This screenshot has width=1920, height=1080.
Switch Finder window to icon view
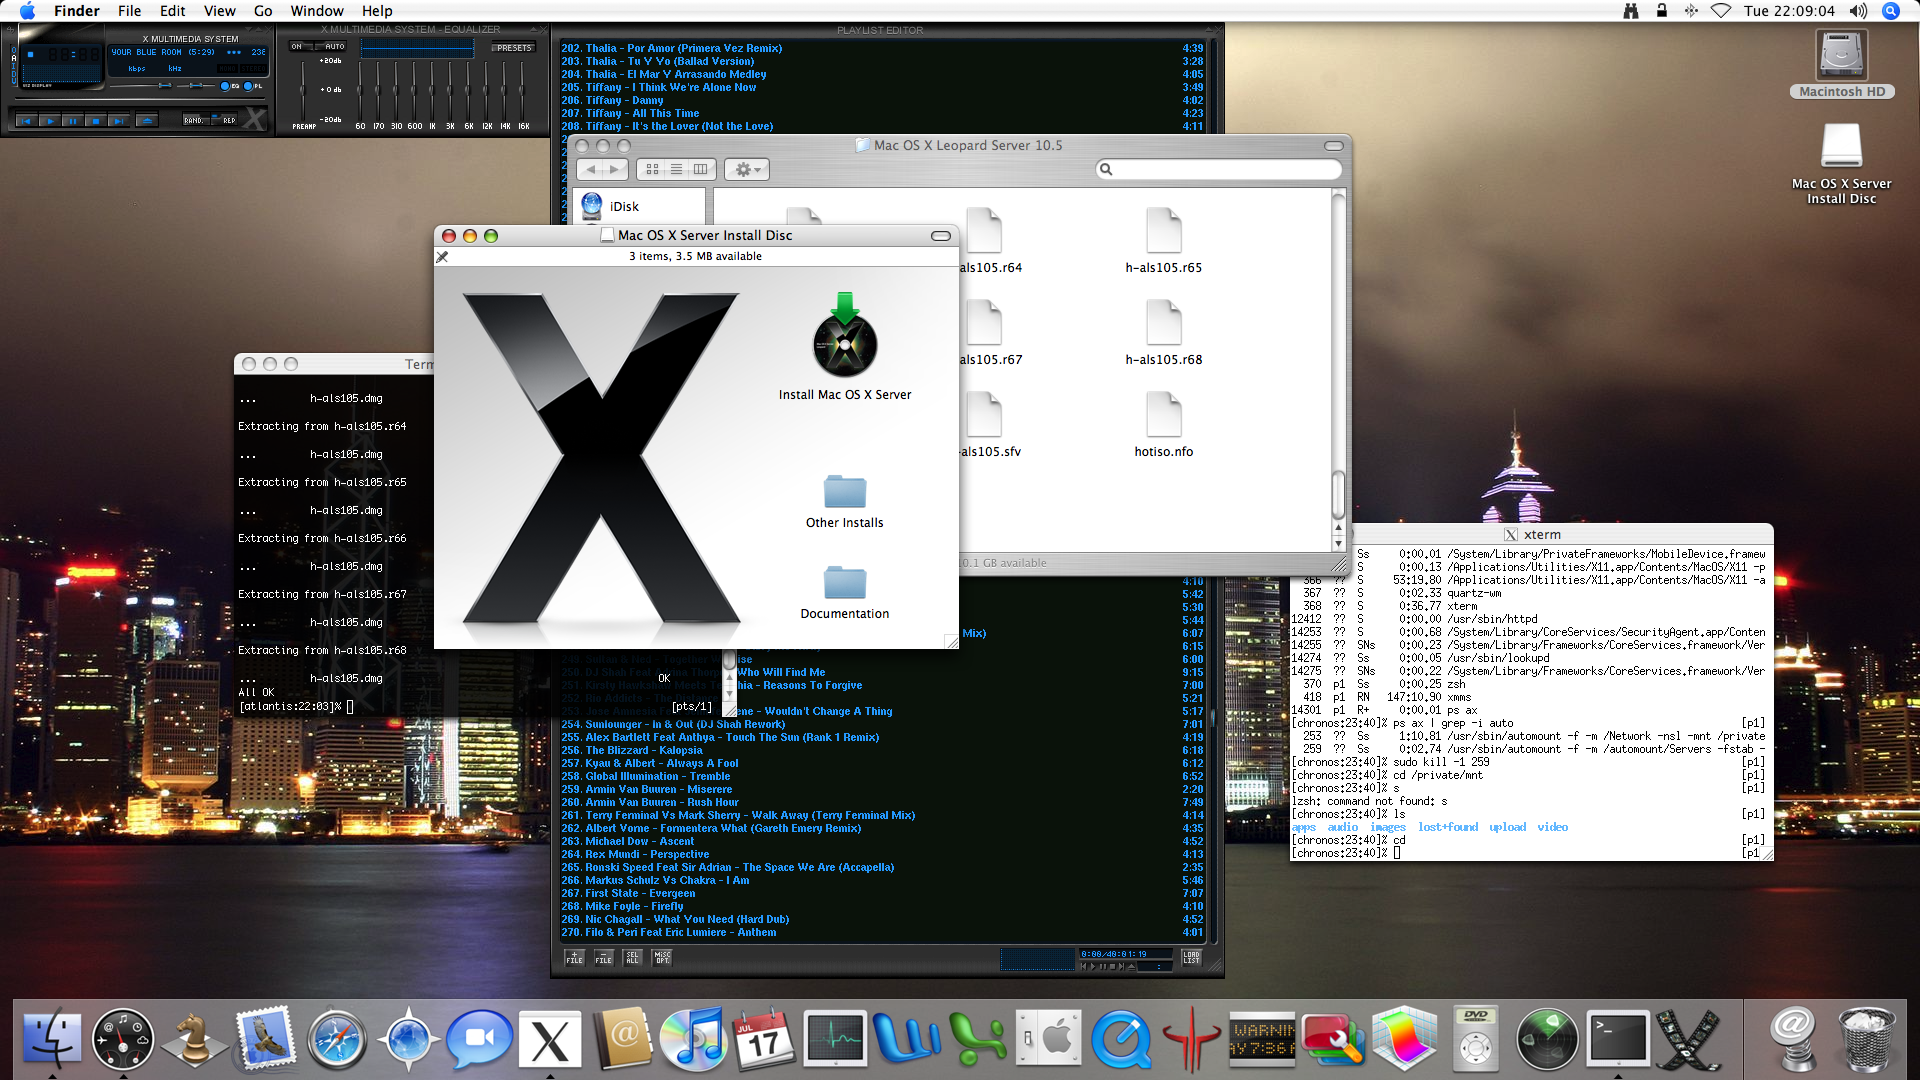click(652, 170)
